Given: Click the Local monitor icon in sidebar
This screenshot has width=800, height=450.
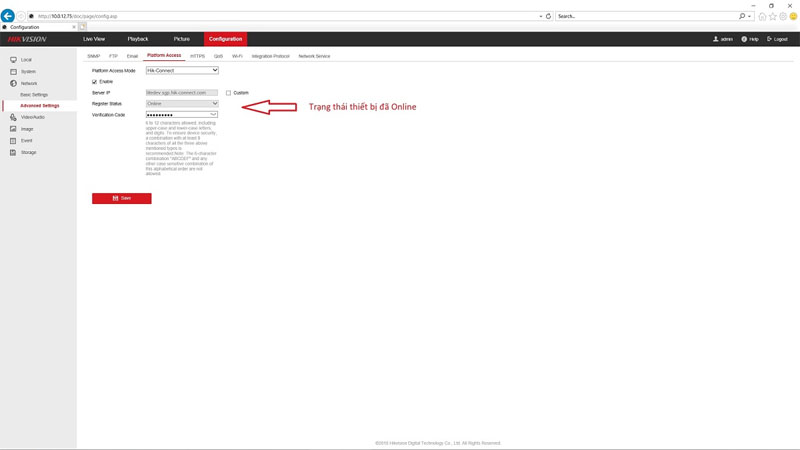Looking at the screenshot, I should [13, 60].
